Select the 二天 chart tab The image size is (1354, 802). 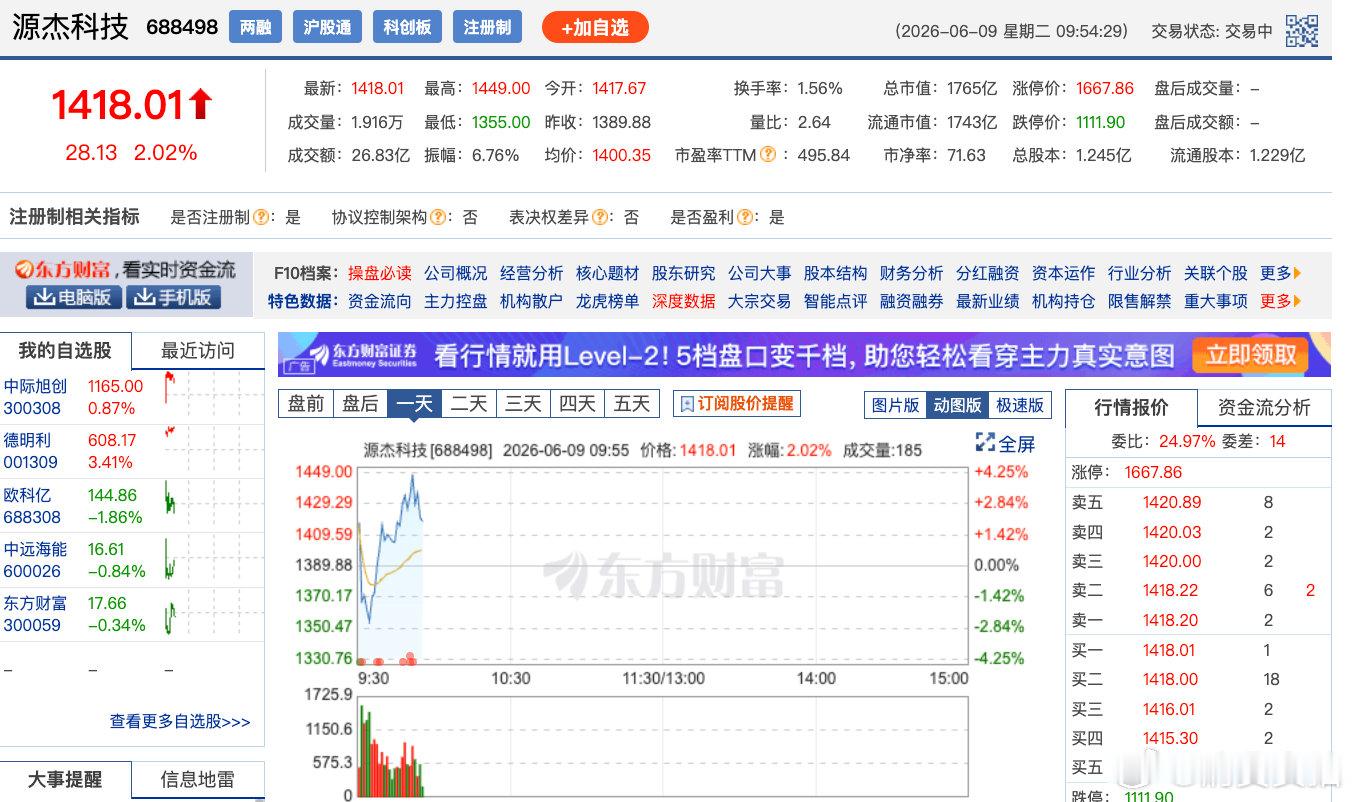coord(469,404)
